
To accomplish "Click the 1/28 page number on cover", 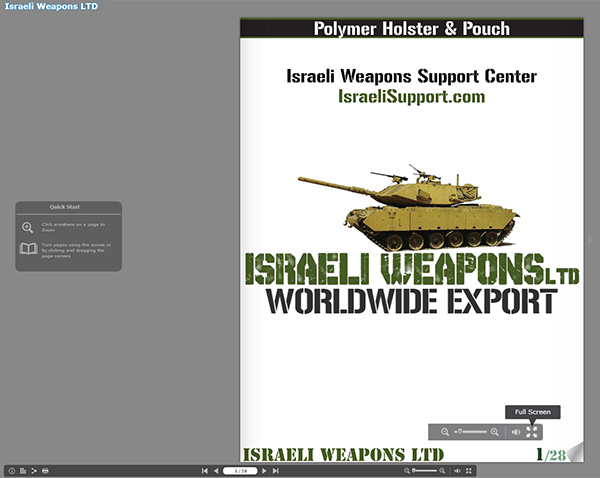I will [551, 455].
